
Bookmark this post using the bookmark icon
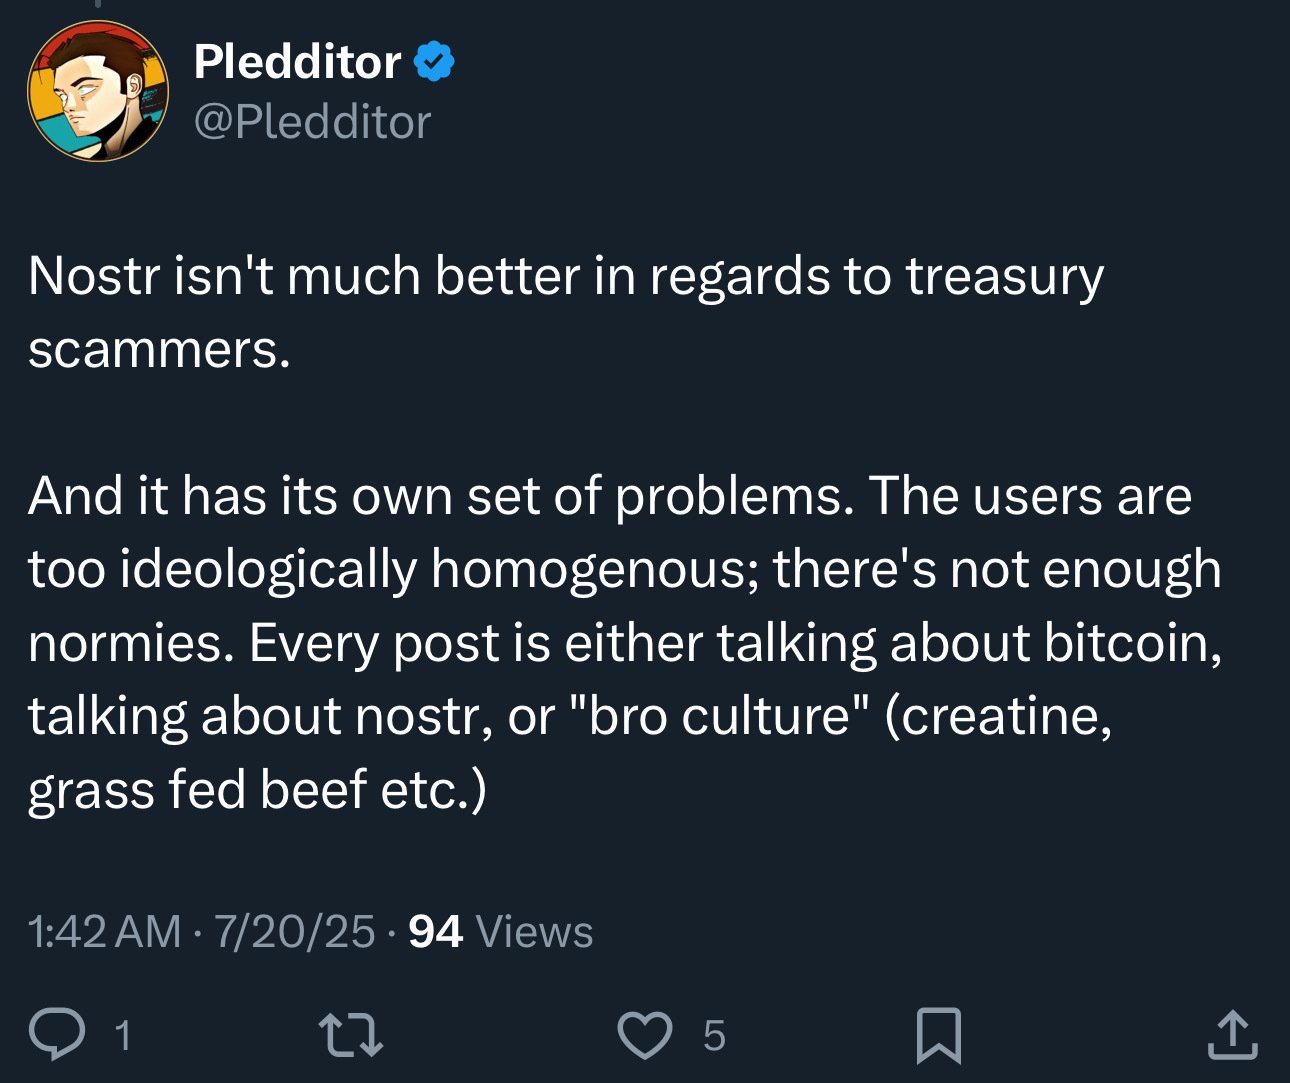[939, 1035]
